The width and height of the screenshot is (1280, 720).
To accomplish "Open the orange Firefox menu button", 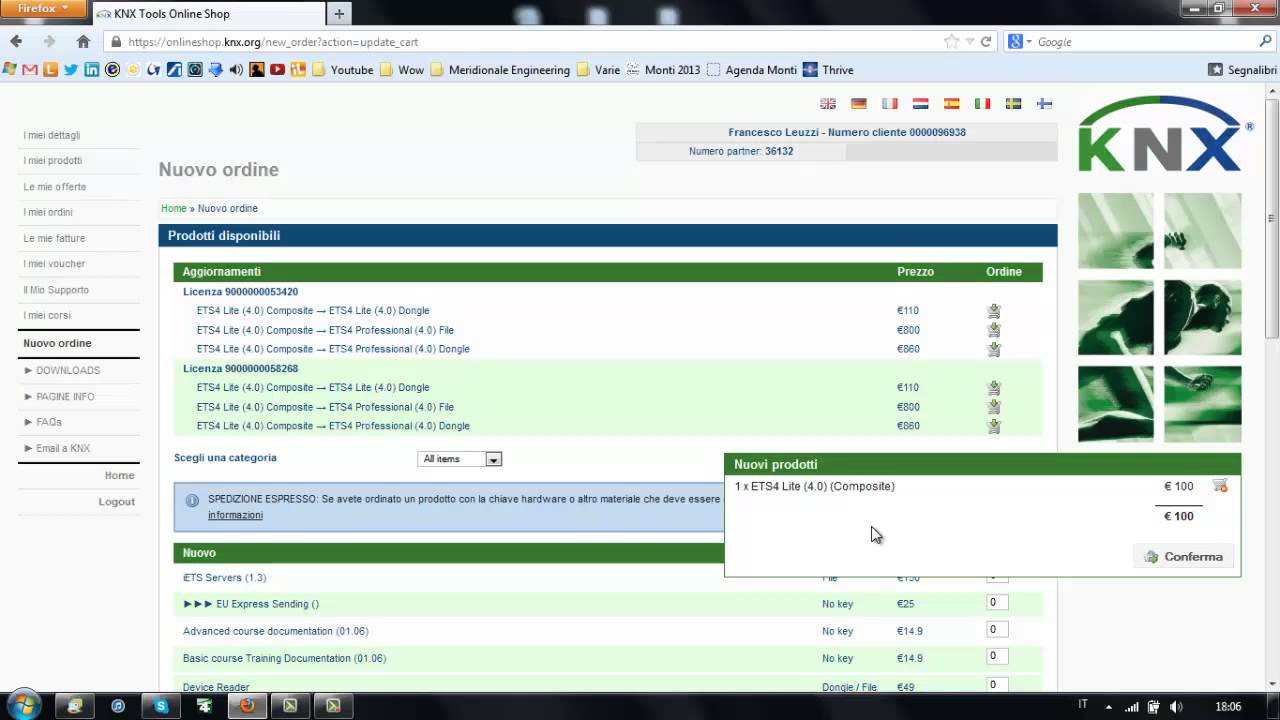I will [44, 9].
